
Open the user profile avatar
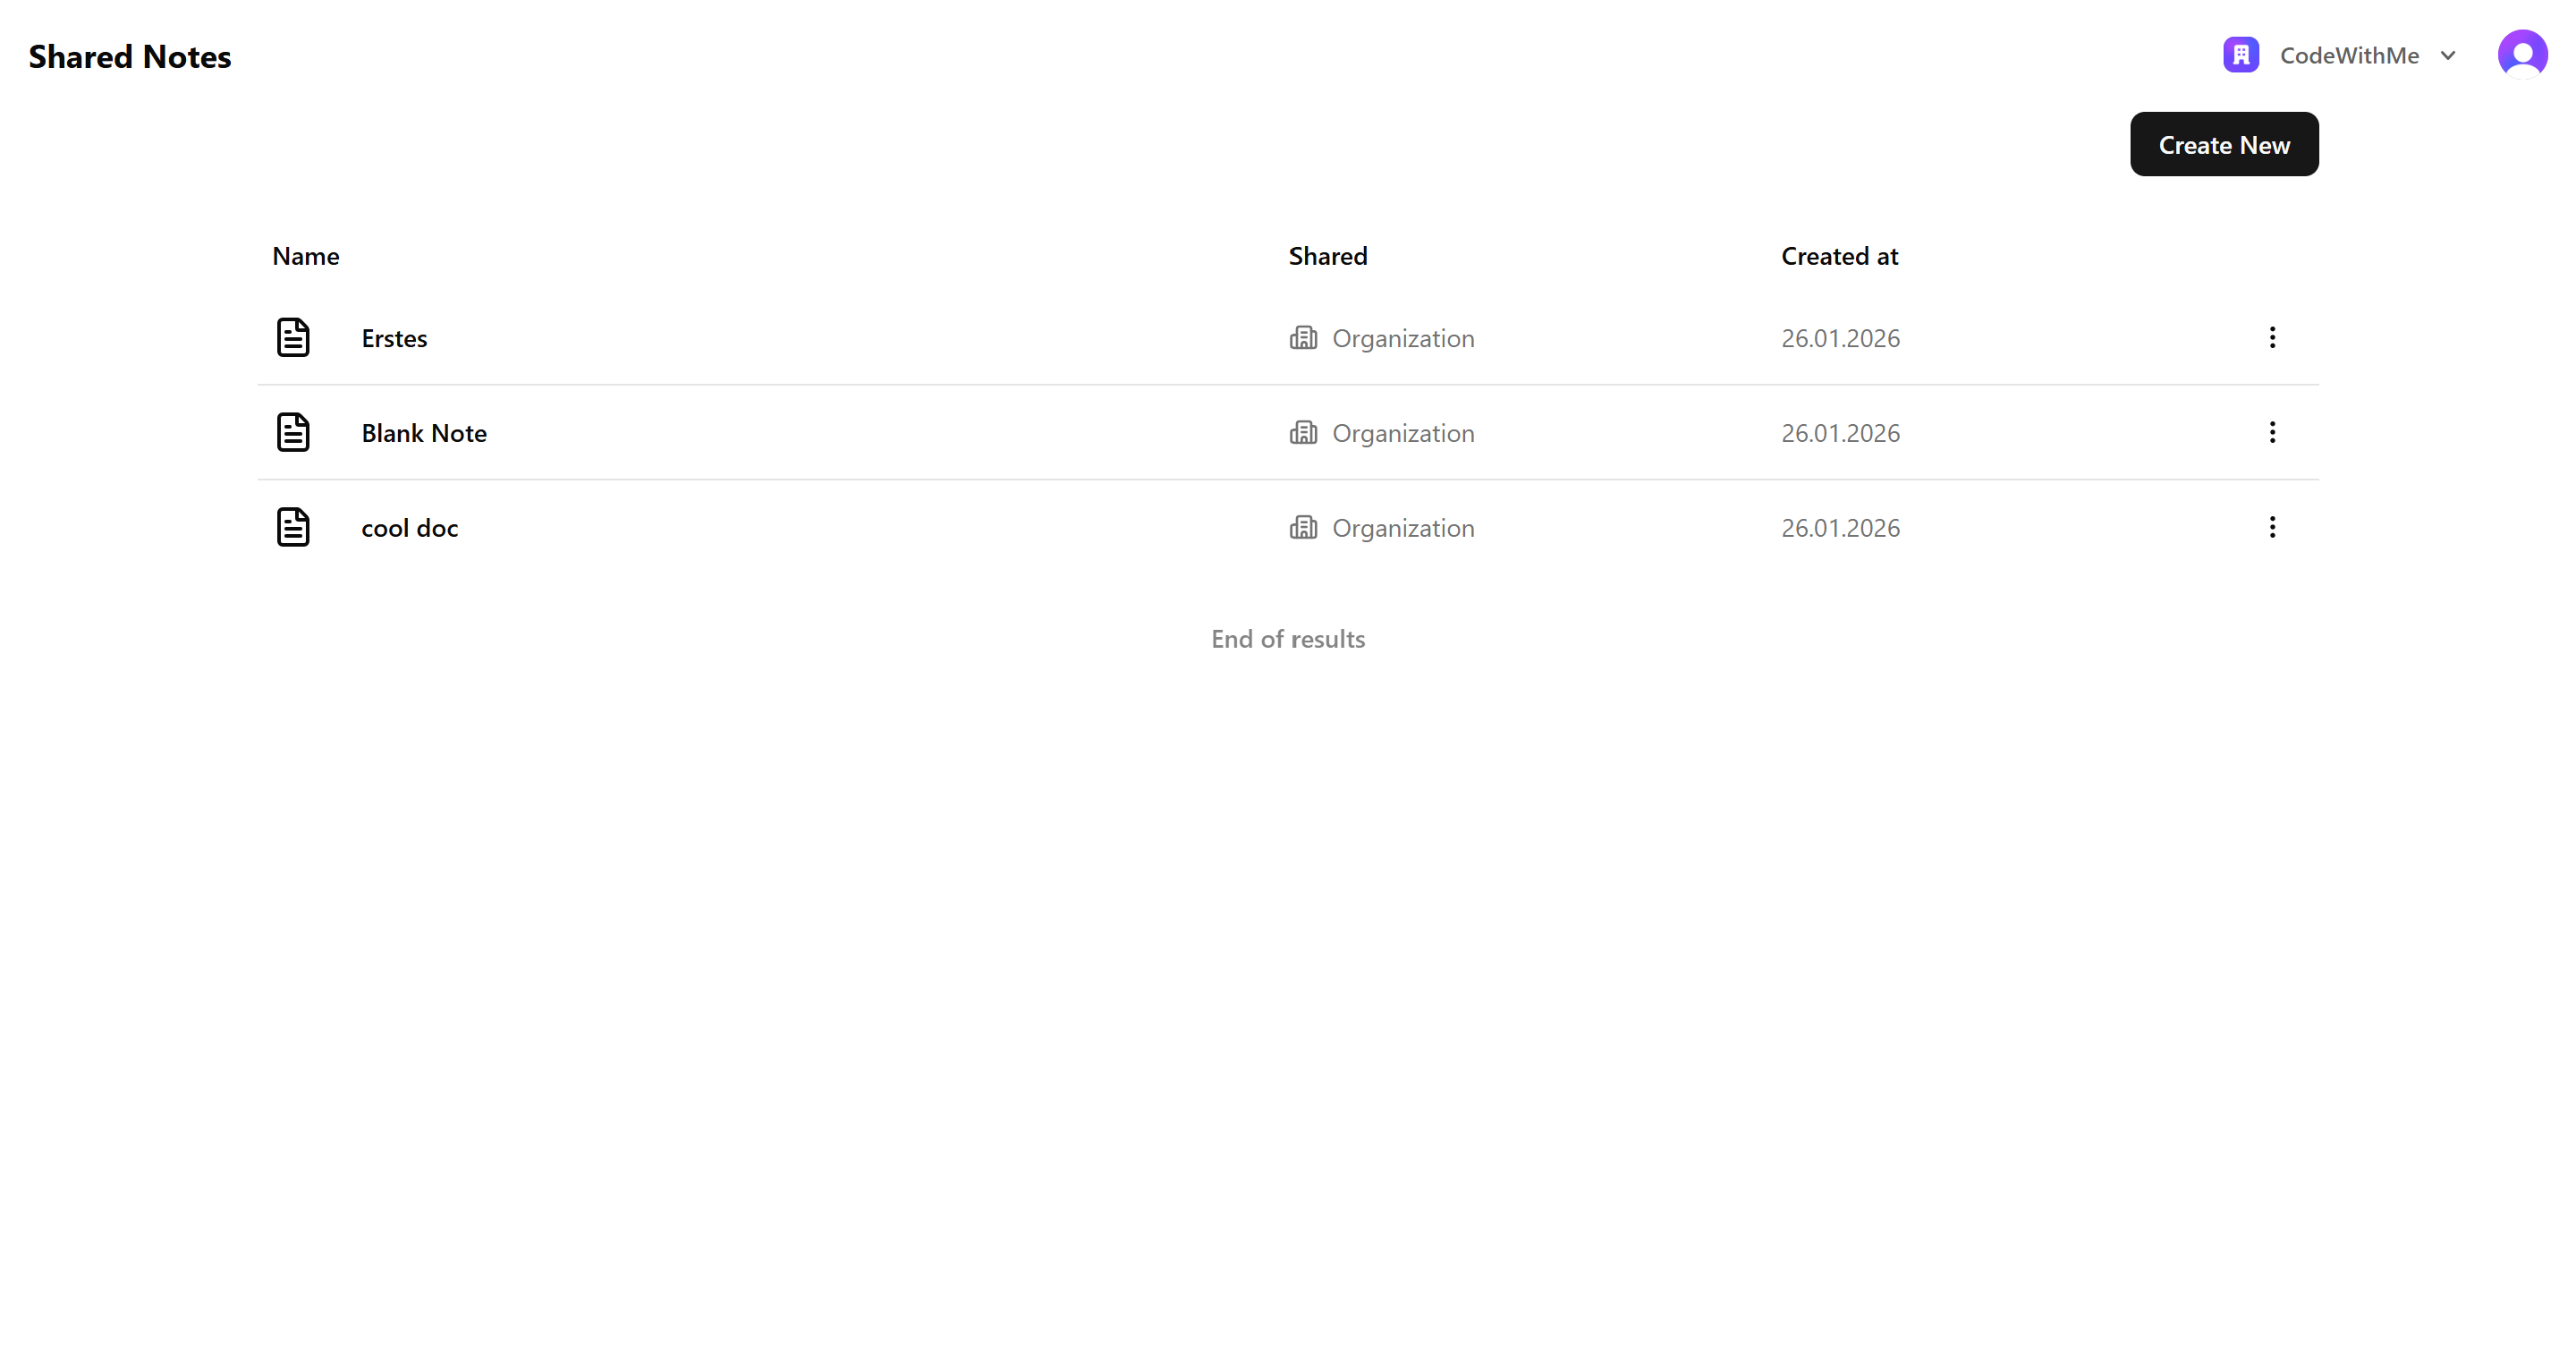coord(2522,55)
